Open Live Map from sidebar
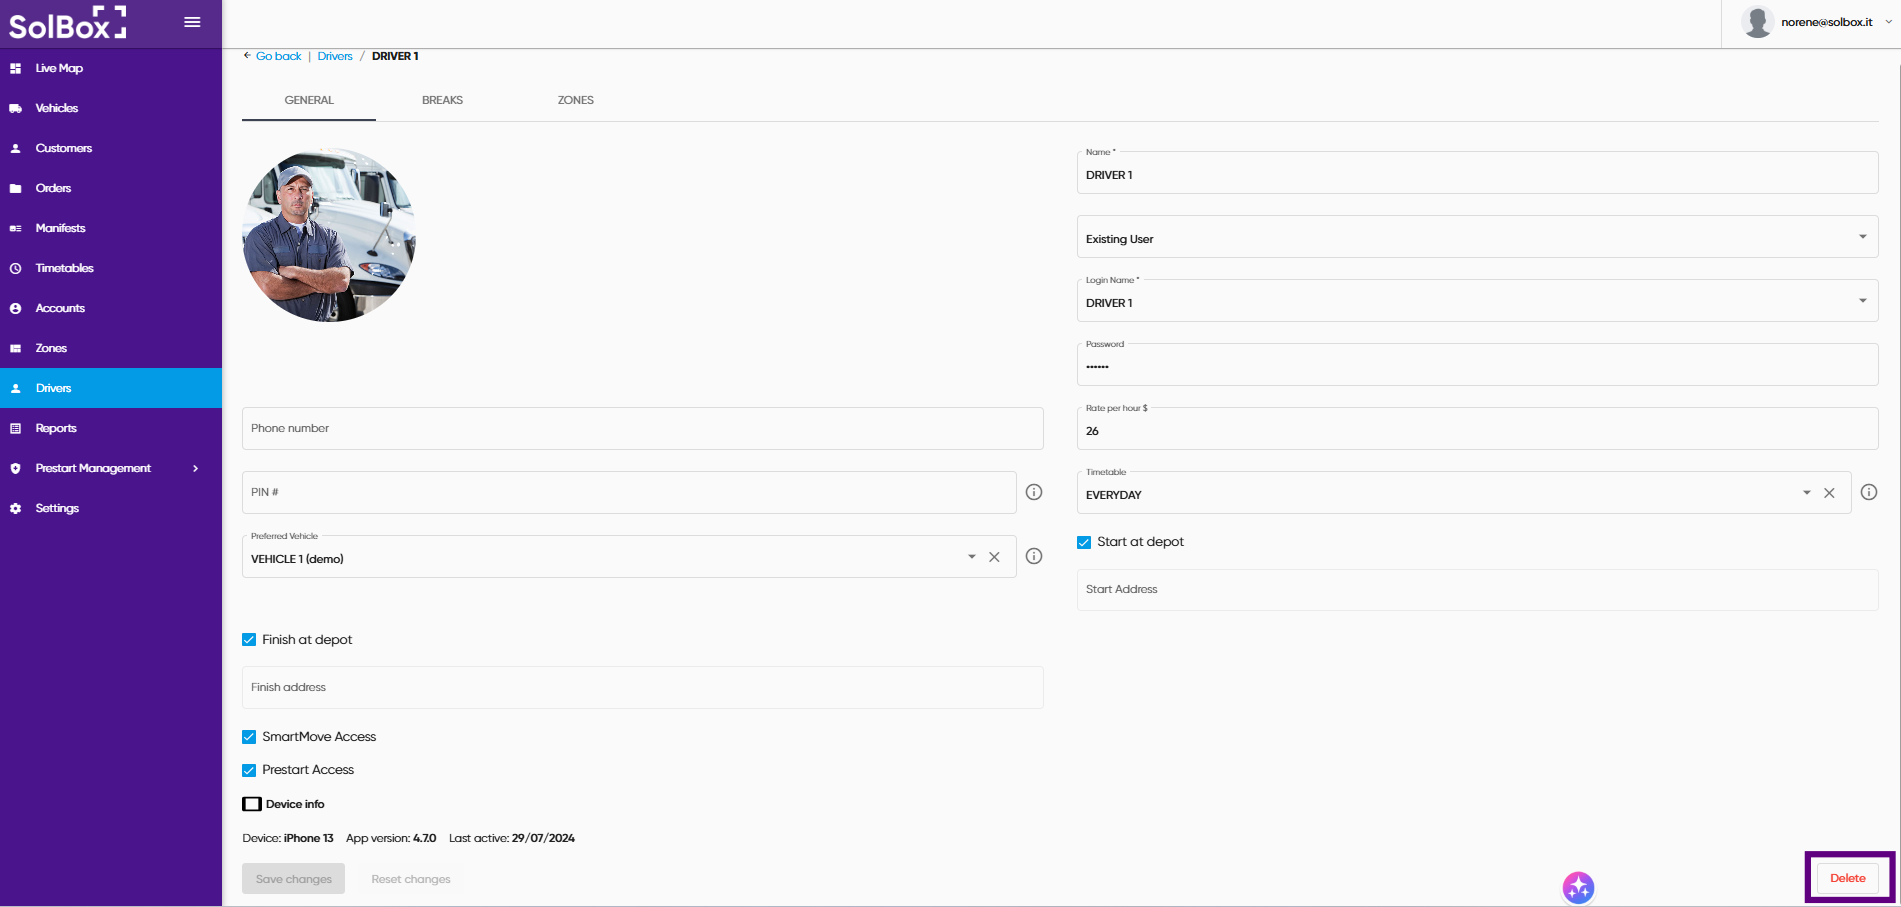 [59, 68]
